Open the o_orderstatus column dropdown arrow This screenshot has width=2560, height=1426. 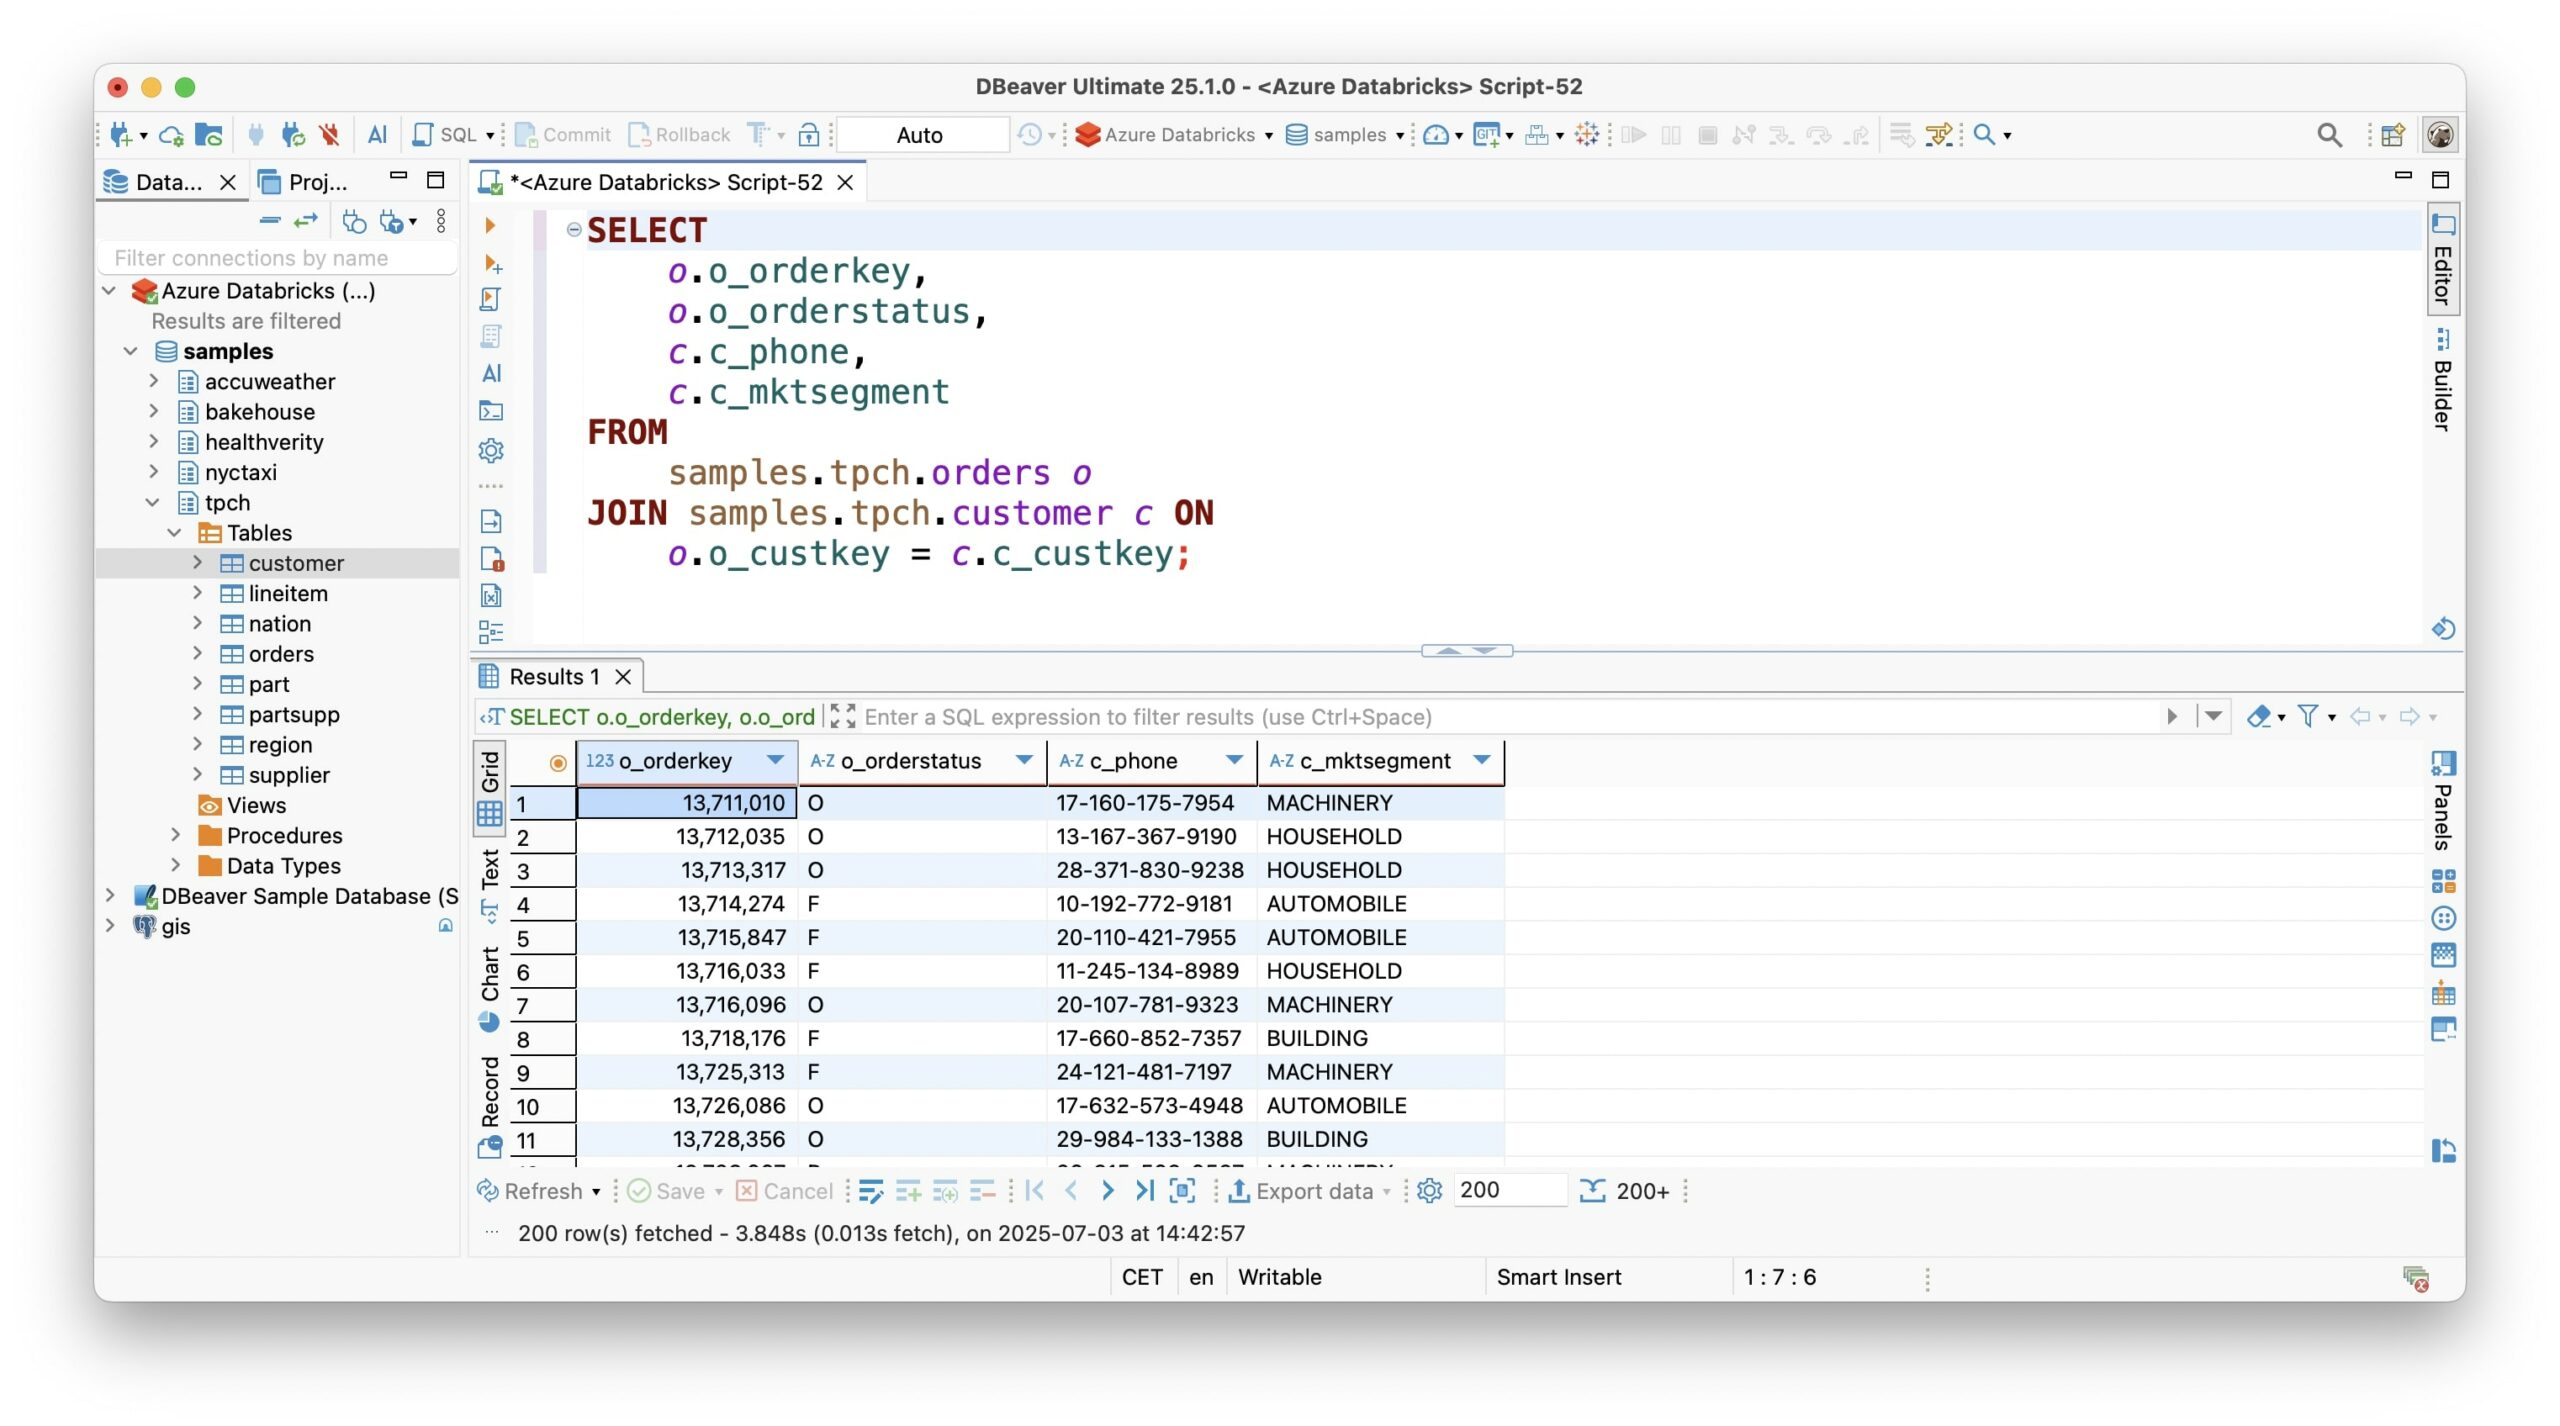(1023, 760)
